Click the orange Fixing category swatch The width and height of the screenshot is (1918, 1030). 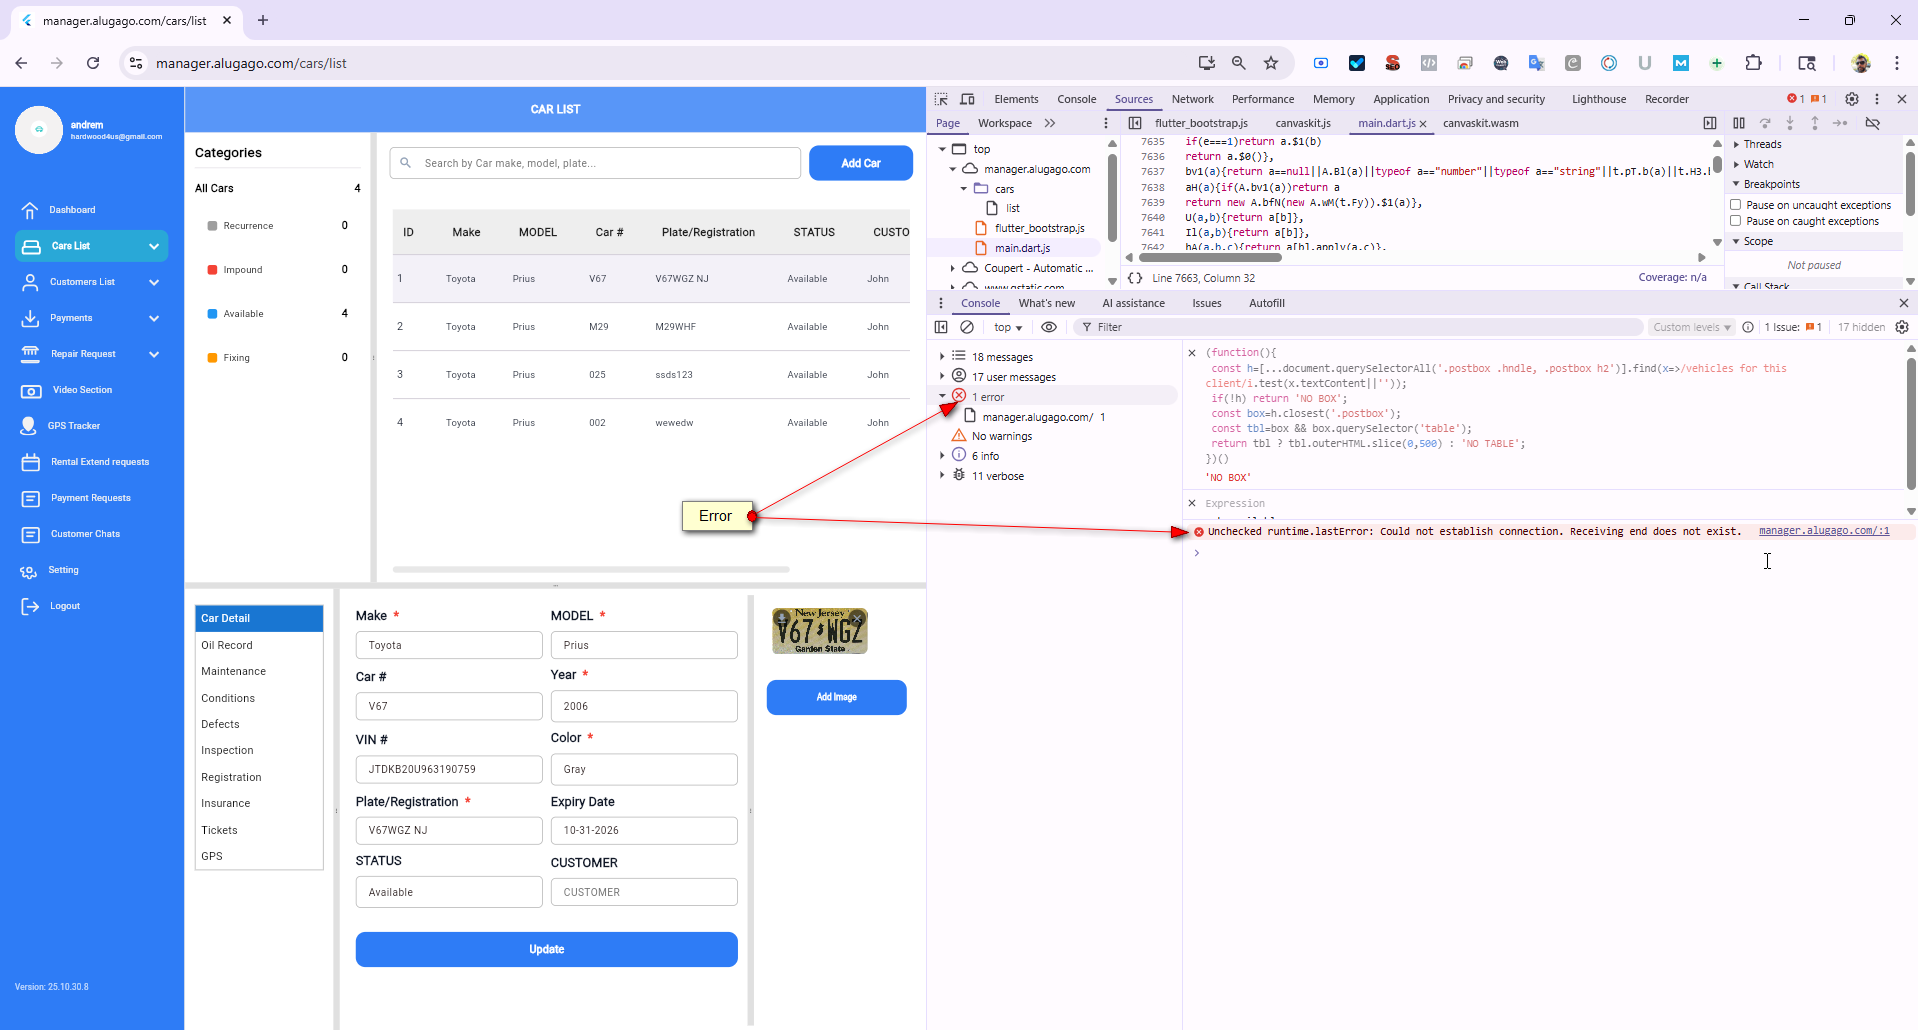coord(212,358)
